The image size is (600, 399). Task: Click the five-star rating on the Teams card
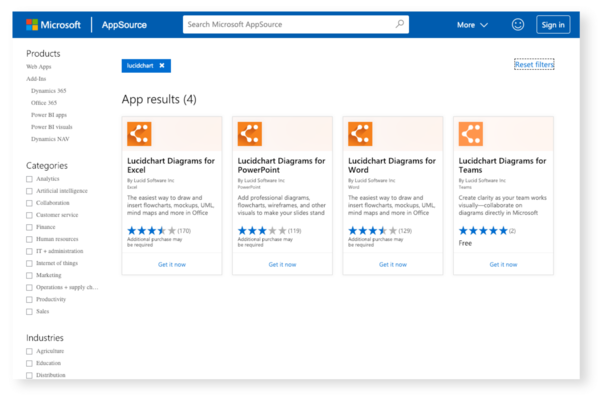[483, 231]
